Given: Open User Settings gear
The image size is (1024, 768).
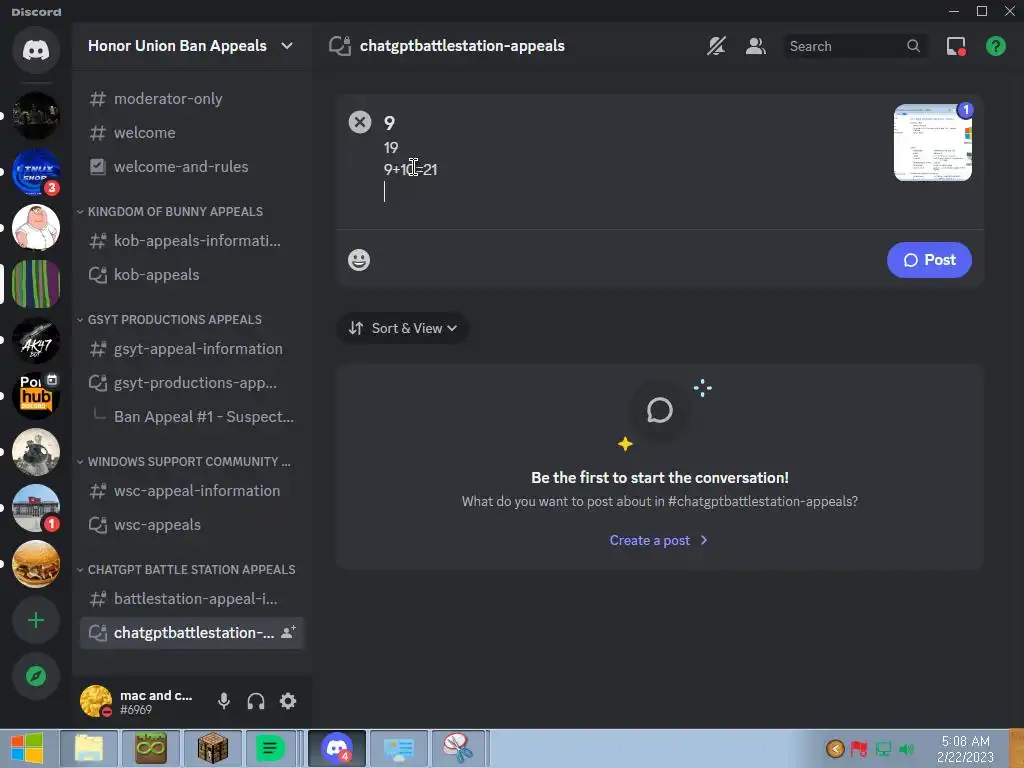Looking at the screenshot, I should click(x=288, y=701).
